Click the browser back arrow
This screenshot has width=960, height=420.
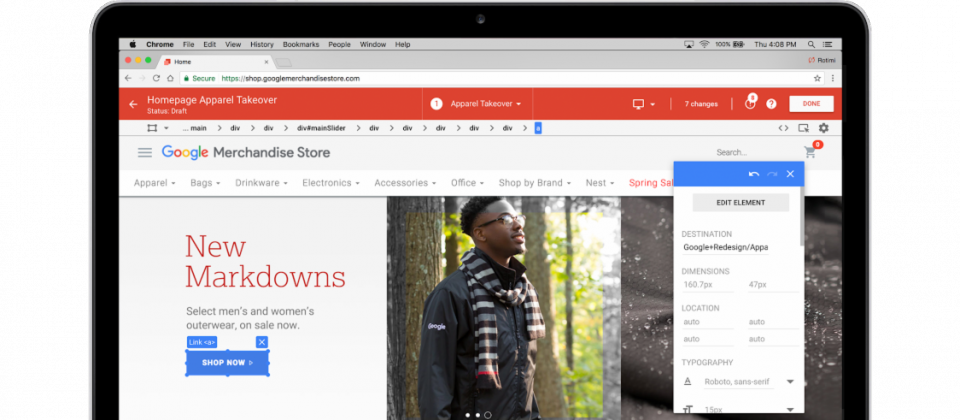128,78
